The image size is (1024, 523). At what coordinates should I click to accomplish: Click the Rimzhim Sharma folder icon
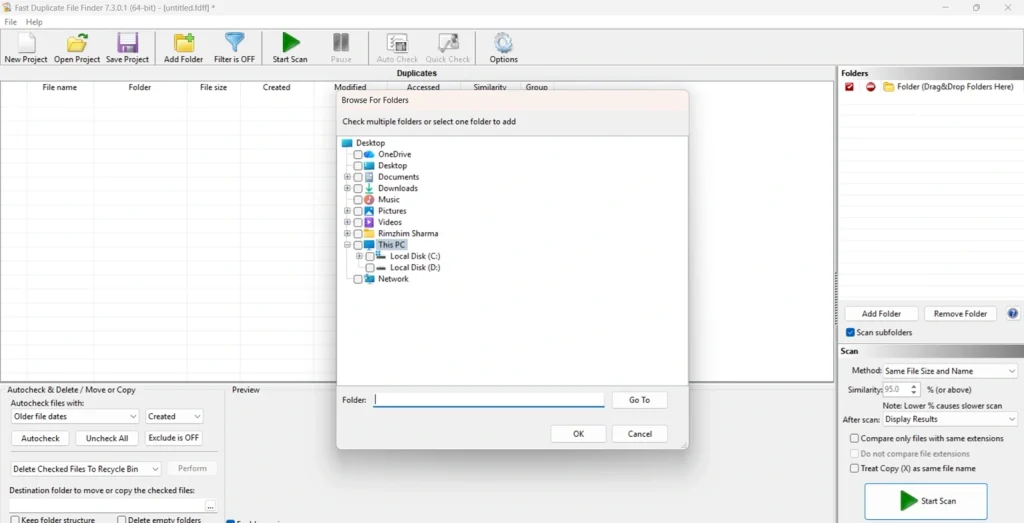pyautogui.click(x=369, y=233)
